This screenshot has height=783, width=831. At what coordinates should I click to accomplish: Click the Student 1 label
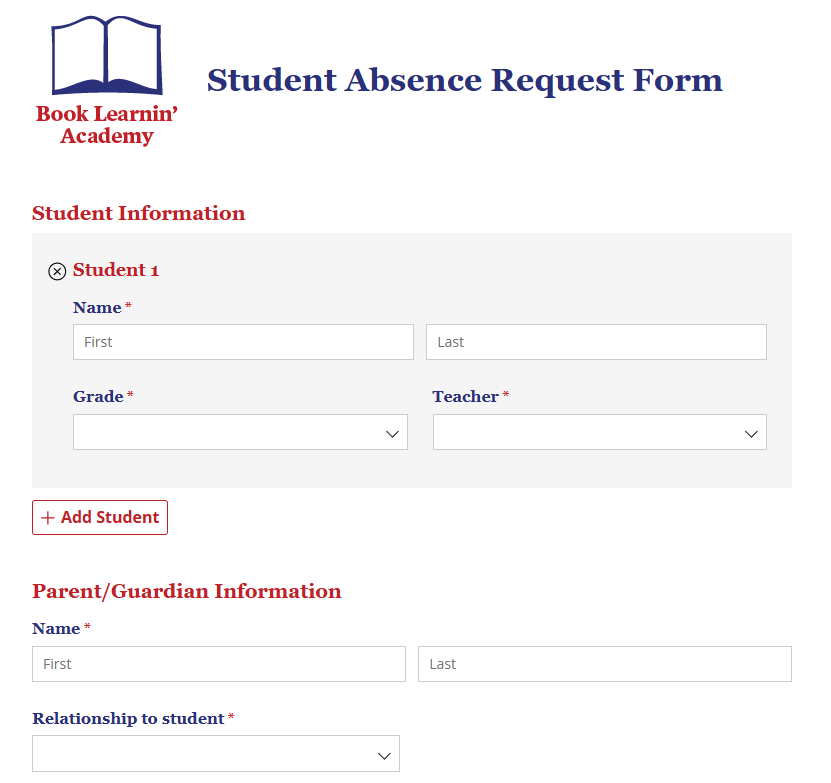(118, 270)
